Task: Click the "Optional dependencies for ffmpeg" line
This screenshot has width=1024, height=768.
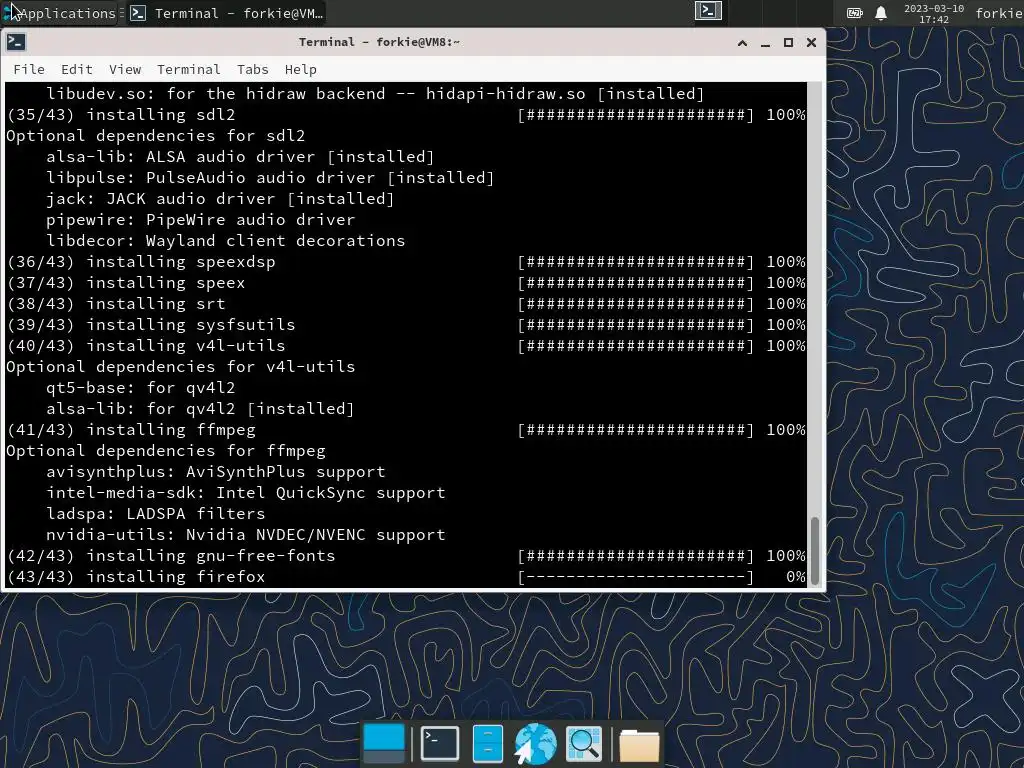Action: pyautogui.click(x=166, y=451)
